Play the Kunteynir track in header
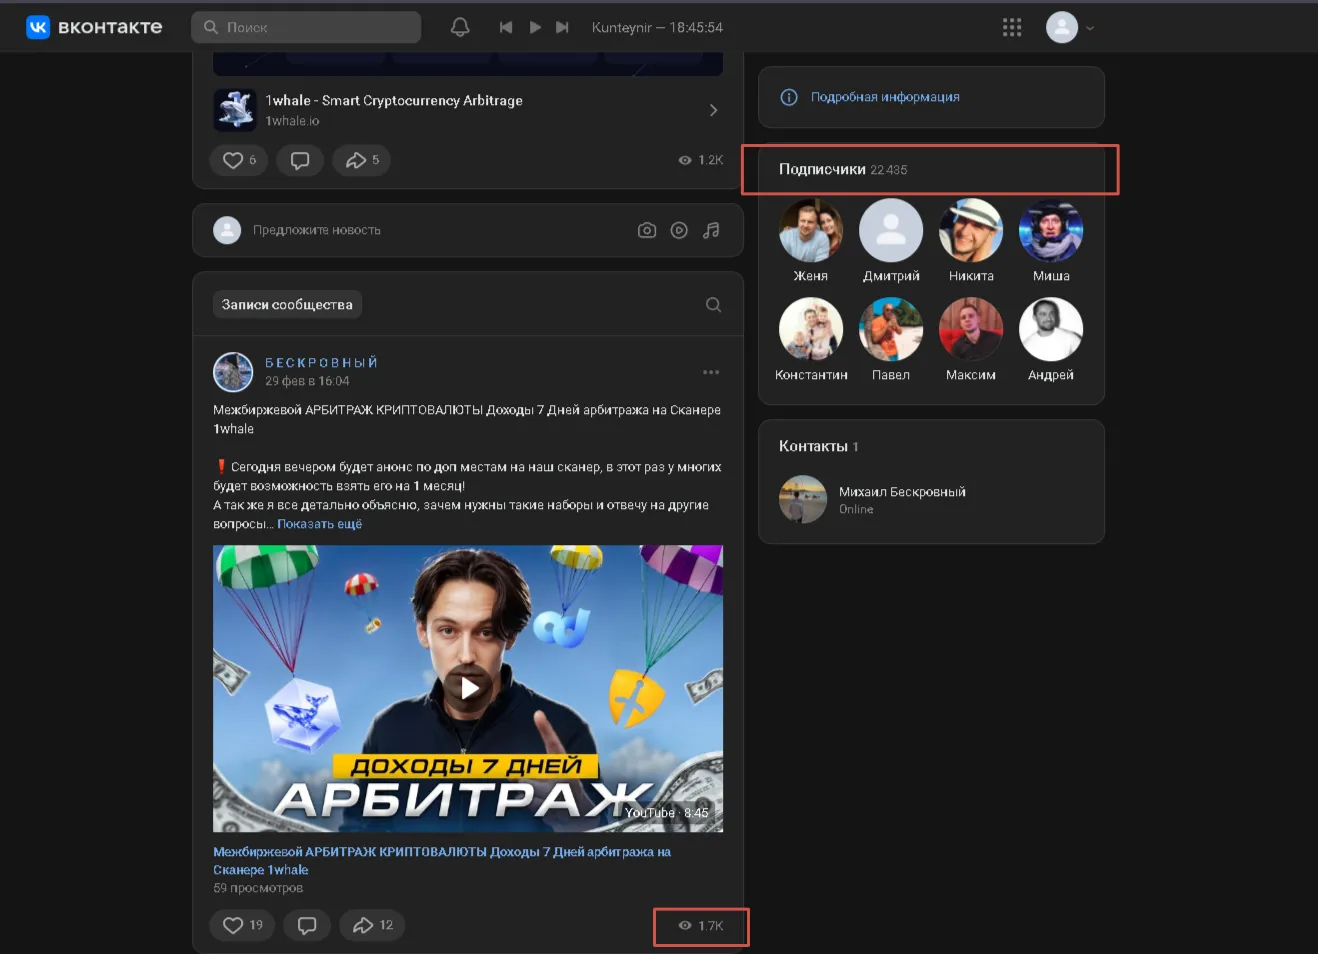This screenshot has width=1318, height=954. coord(535,27)
